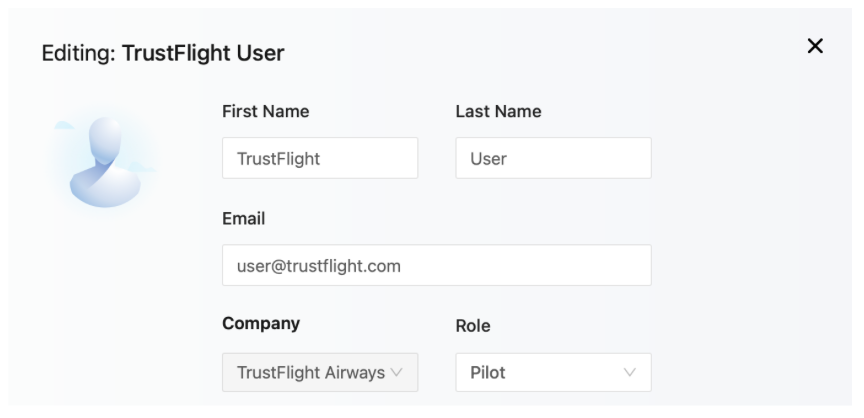The image size is (864, 418).
Task: Click the chevron arrow in Company dropdown
Action: tap(398, 373)
